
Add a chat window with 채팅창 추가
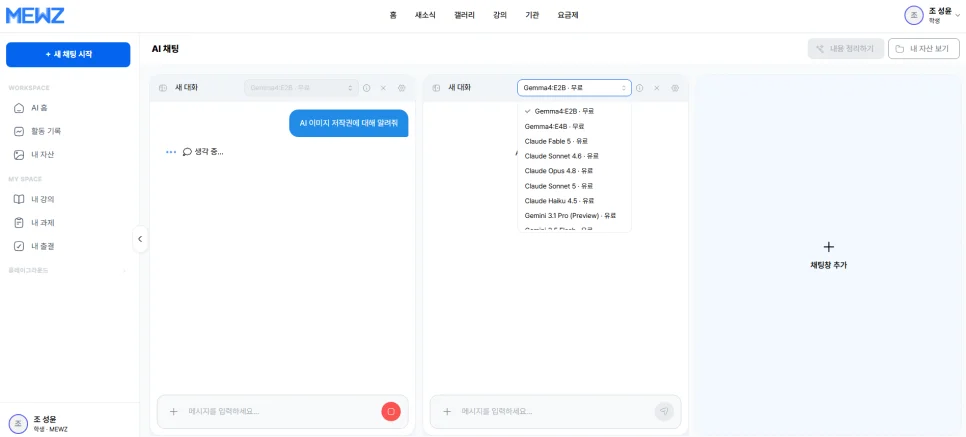pyautogui.click(x=829, y=255)
